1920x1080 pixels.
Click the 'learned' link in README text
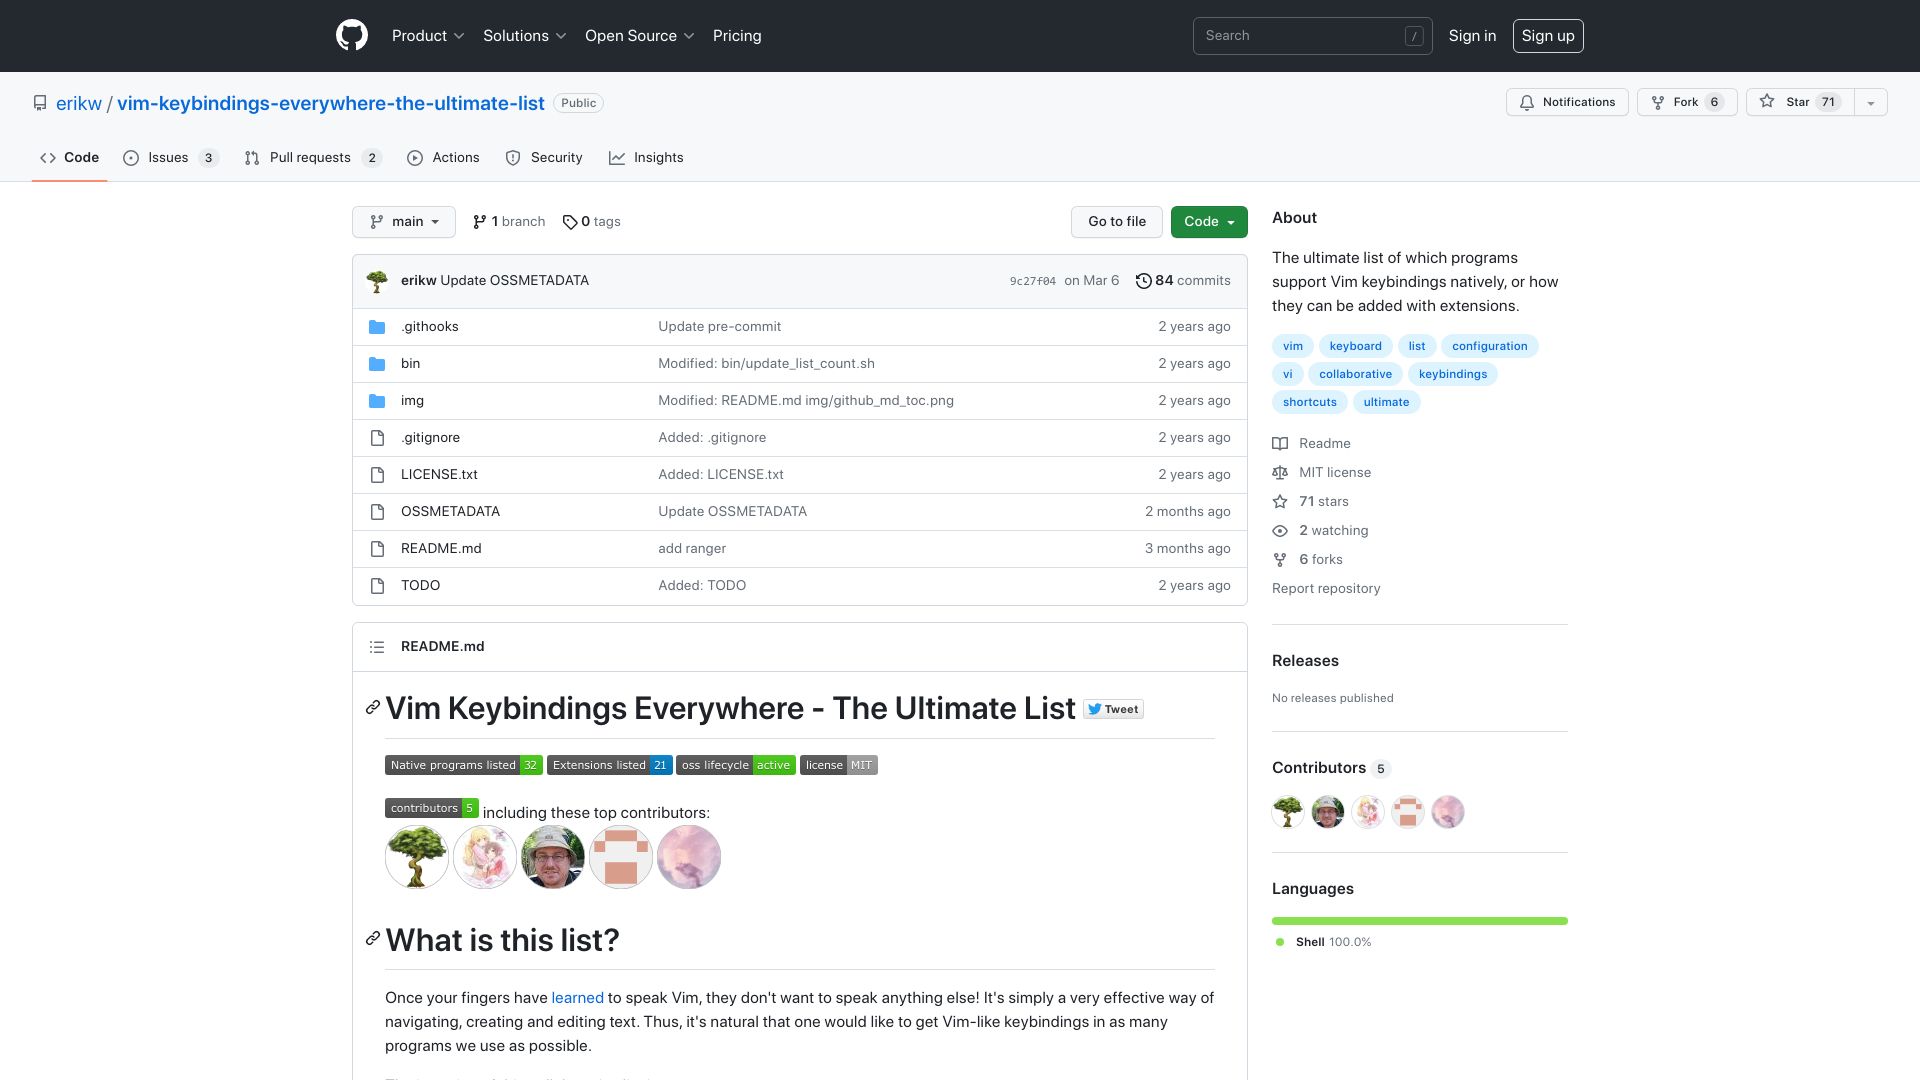coord(577,998)
